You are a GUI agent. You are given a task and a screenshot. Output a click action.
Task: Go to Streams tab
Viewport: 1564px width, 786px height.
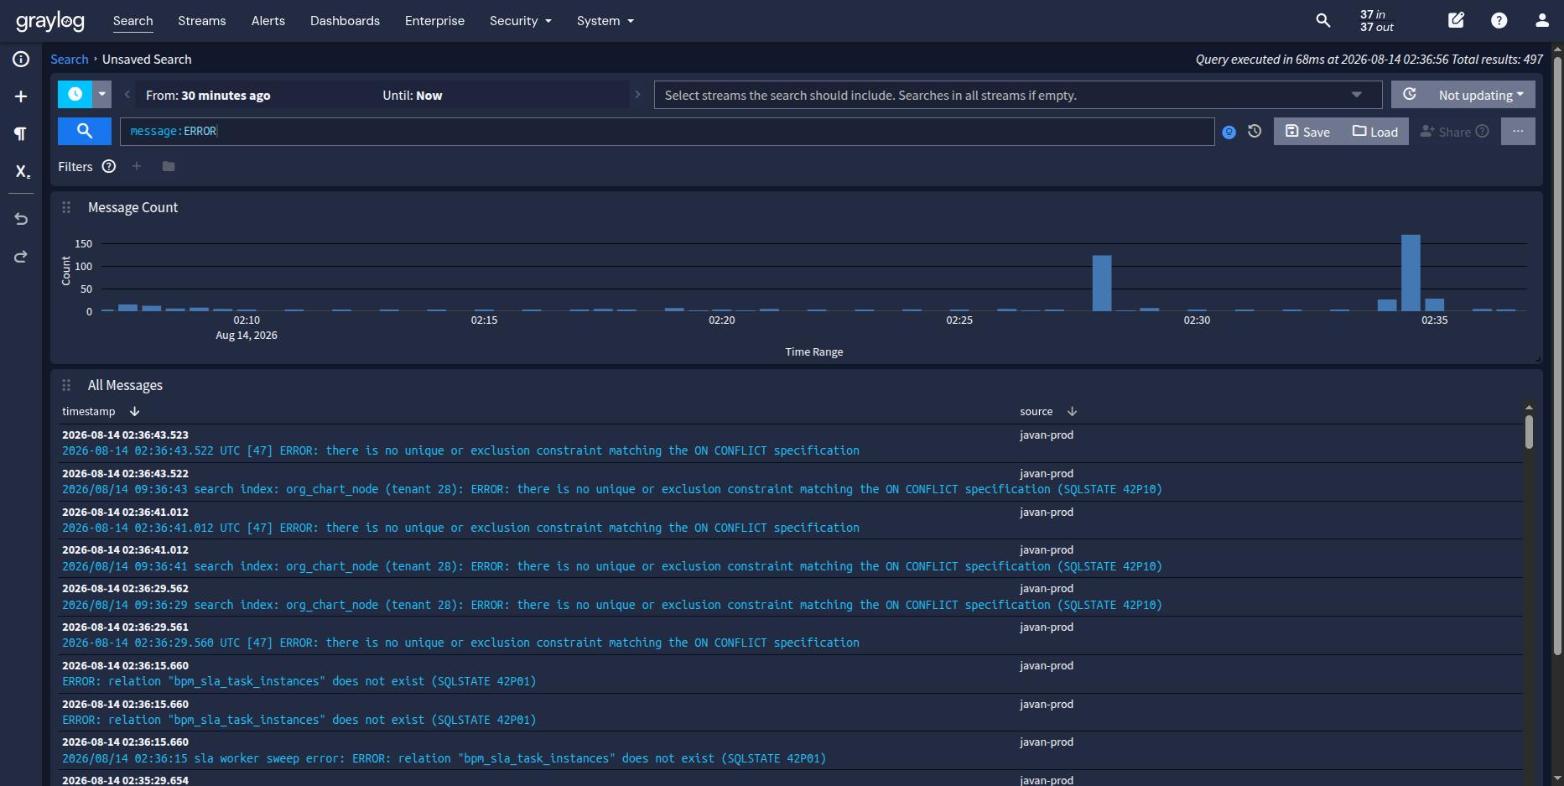click(x=202, y=21)
